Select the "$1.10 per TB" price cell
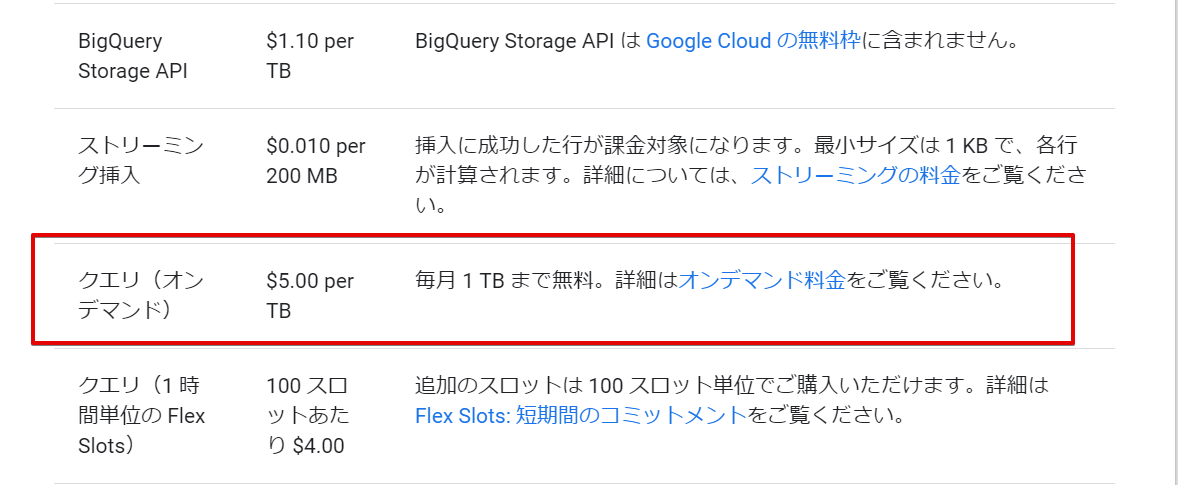The width and height of the screenshot is (1178, 485). 309,56
